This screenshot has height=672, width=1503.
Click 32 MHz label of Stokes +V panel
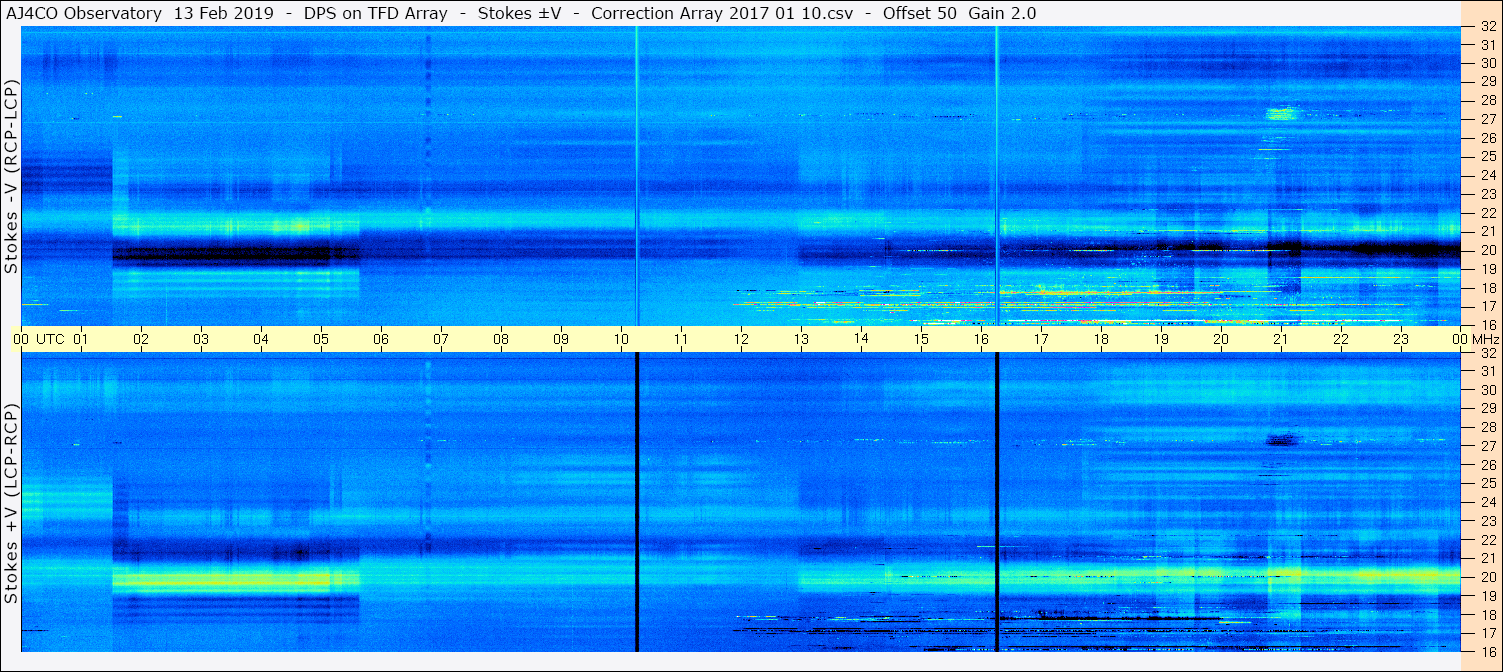[x=1488, y=353]
